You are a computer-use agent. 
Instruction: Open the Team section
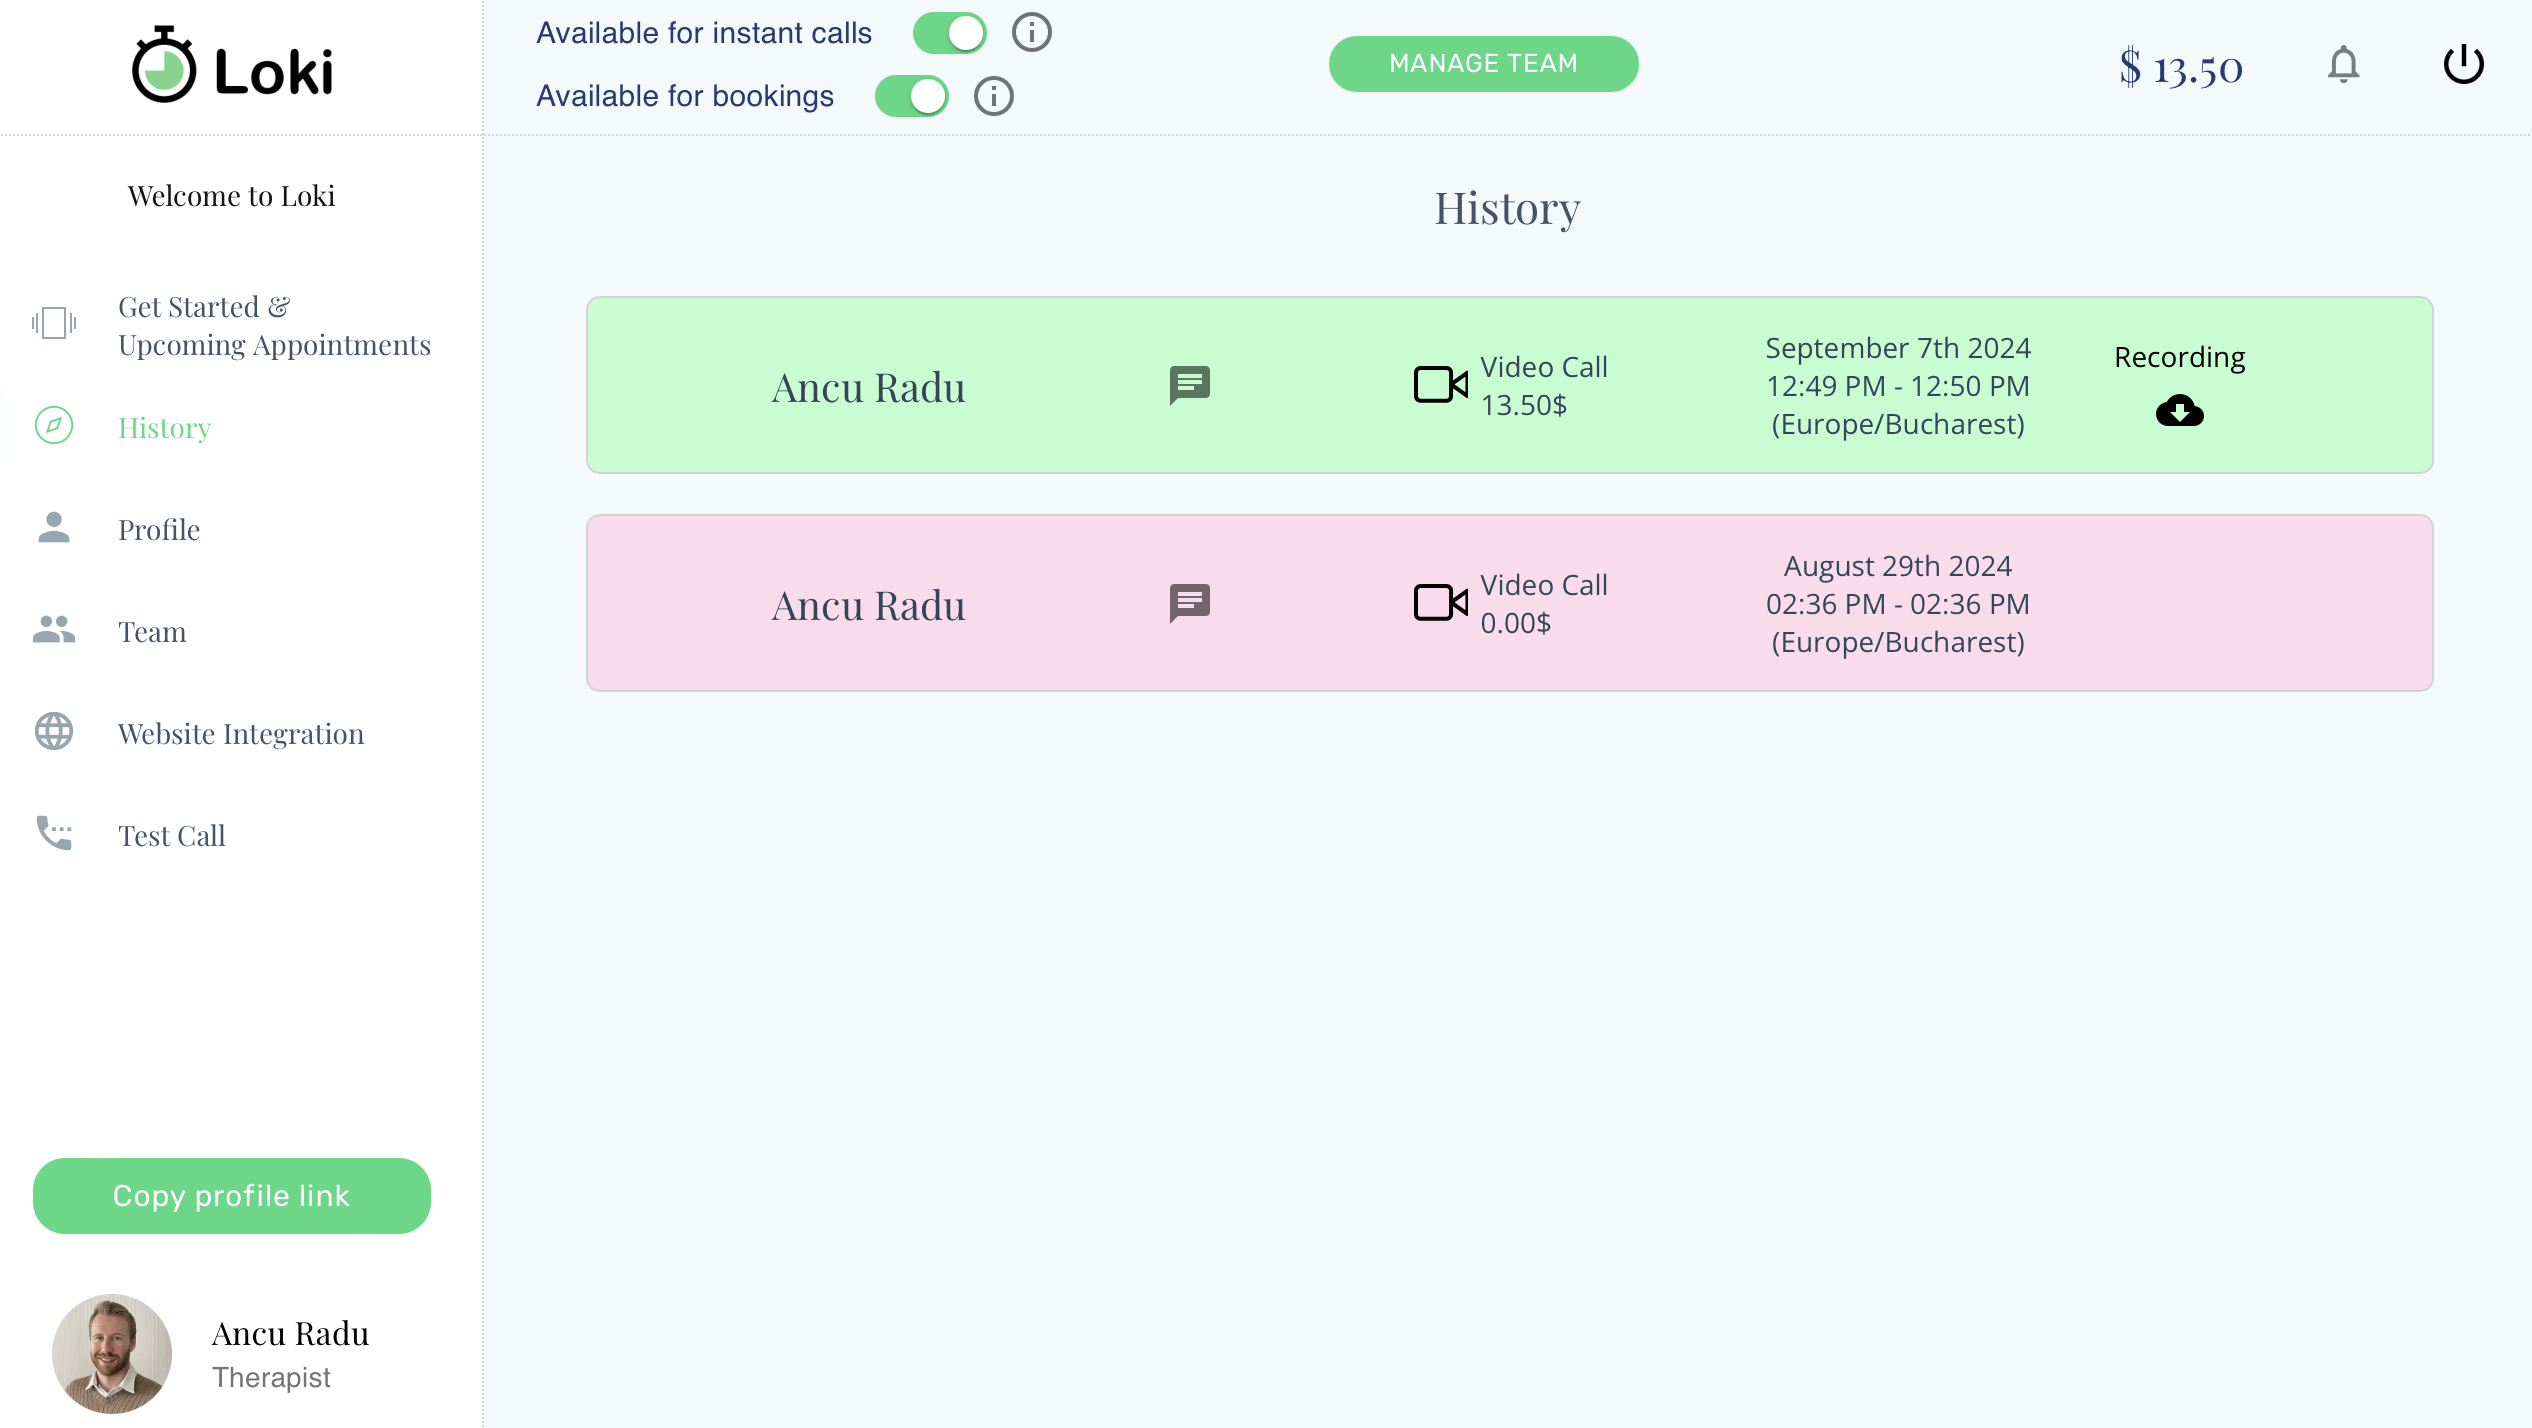[x=152, y=632]
